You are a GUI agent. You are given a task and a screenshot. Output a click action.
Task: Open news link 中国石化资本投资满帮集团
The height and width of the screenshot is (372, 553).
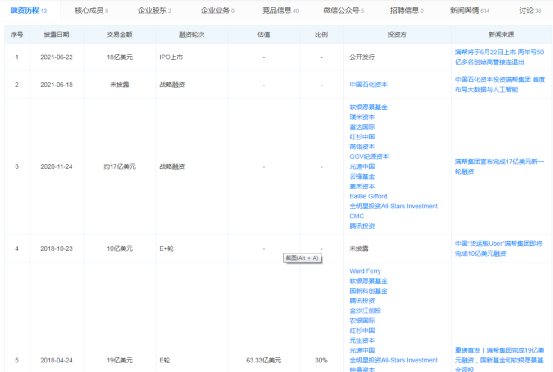(x=500, y=85)
